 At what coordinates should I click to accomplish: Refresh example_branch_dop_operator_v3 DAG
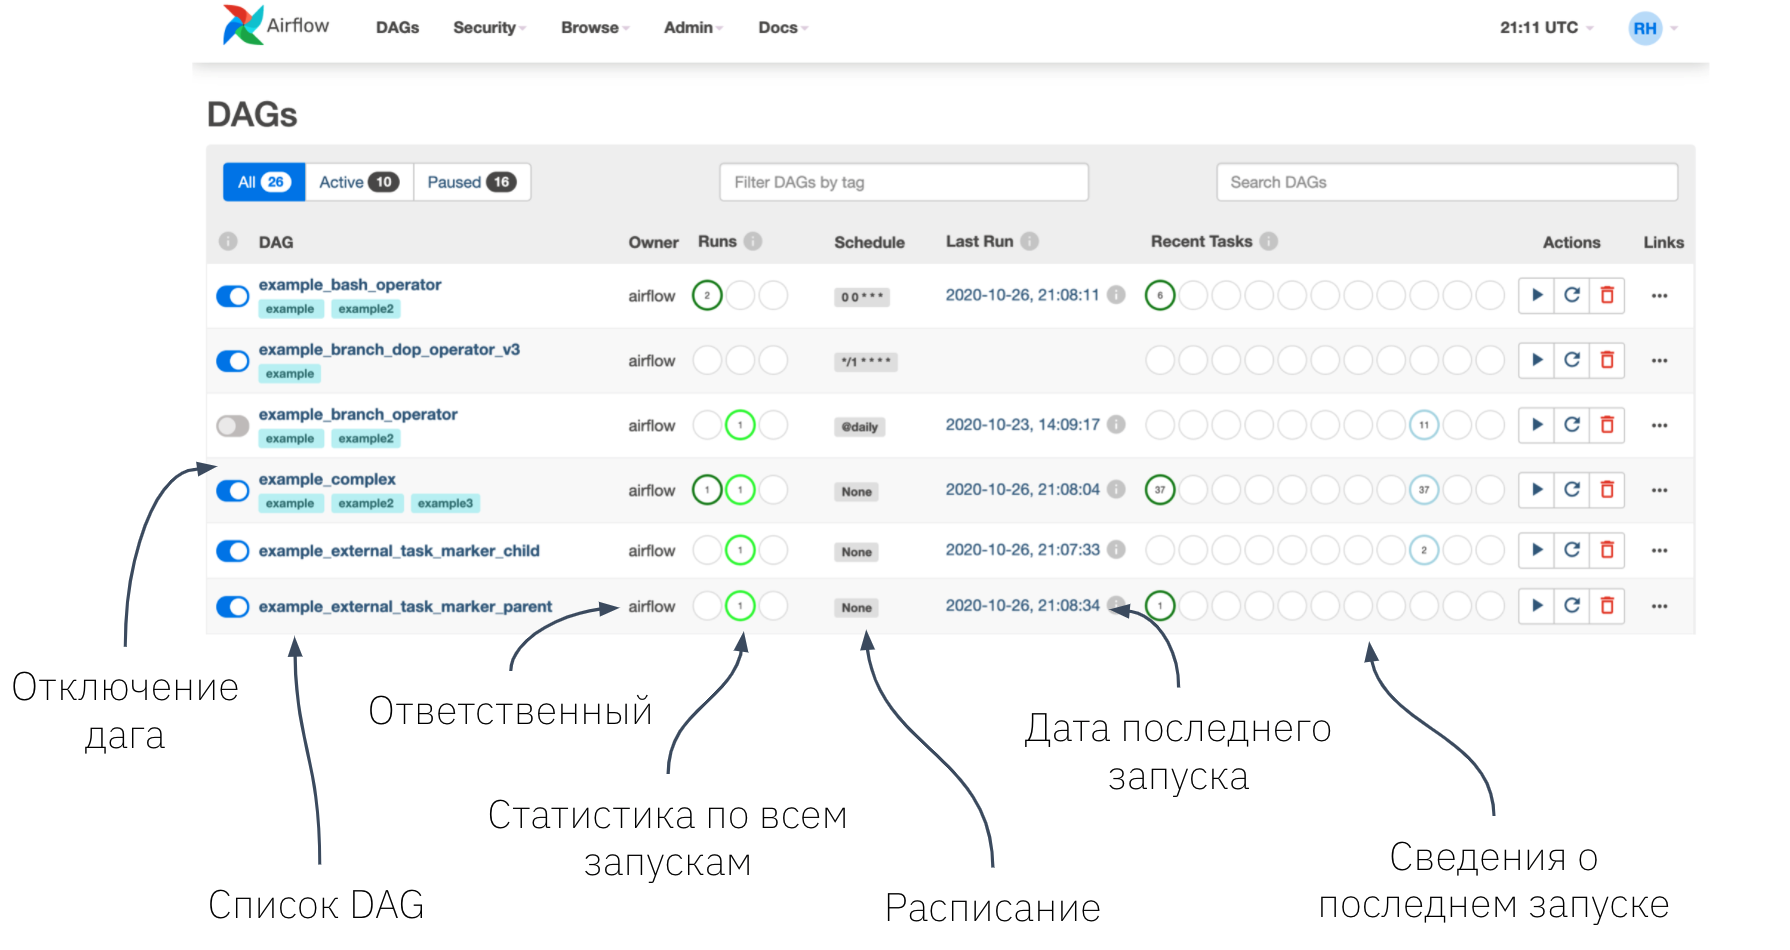point(1572,360)
